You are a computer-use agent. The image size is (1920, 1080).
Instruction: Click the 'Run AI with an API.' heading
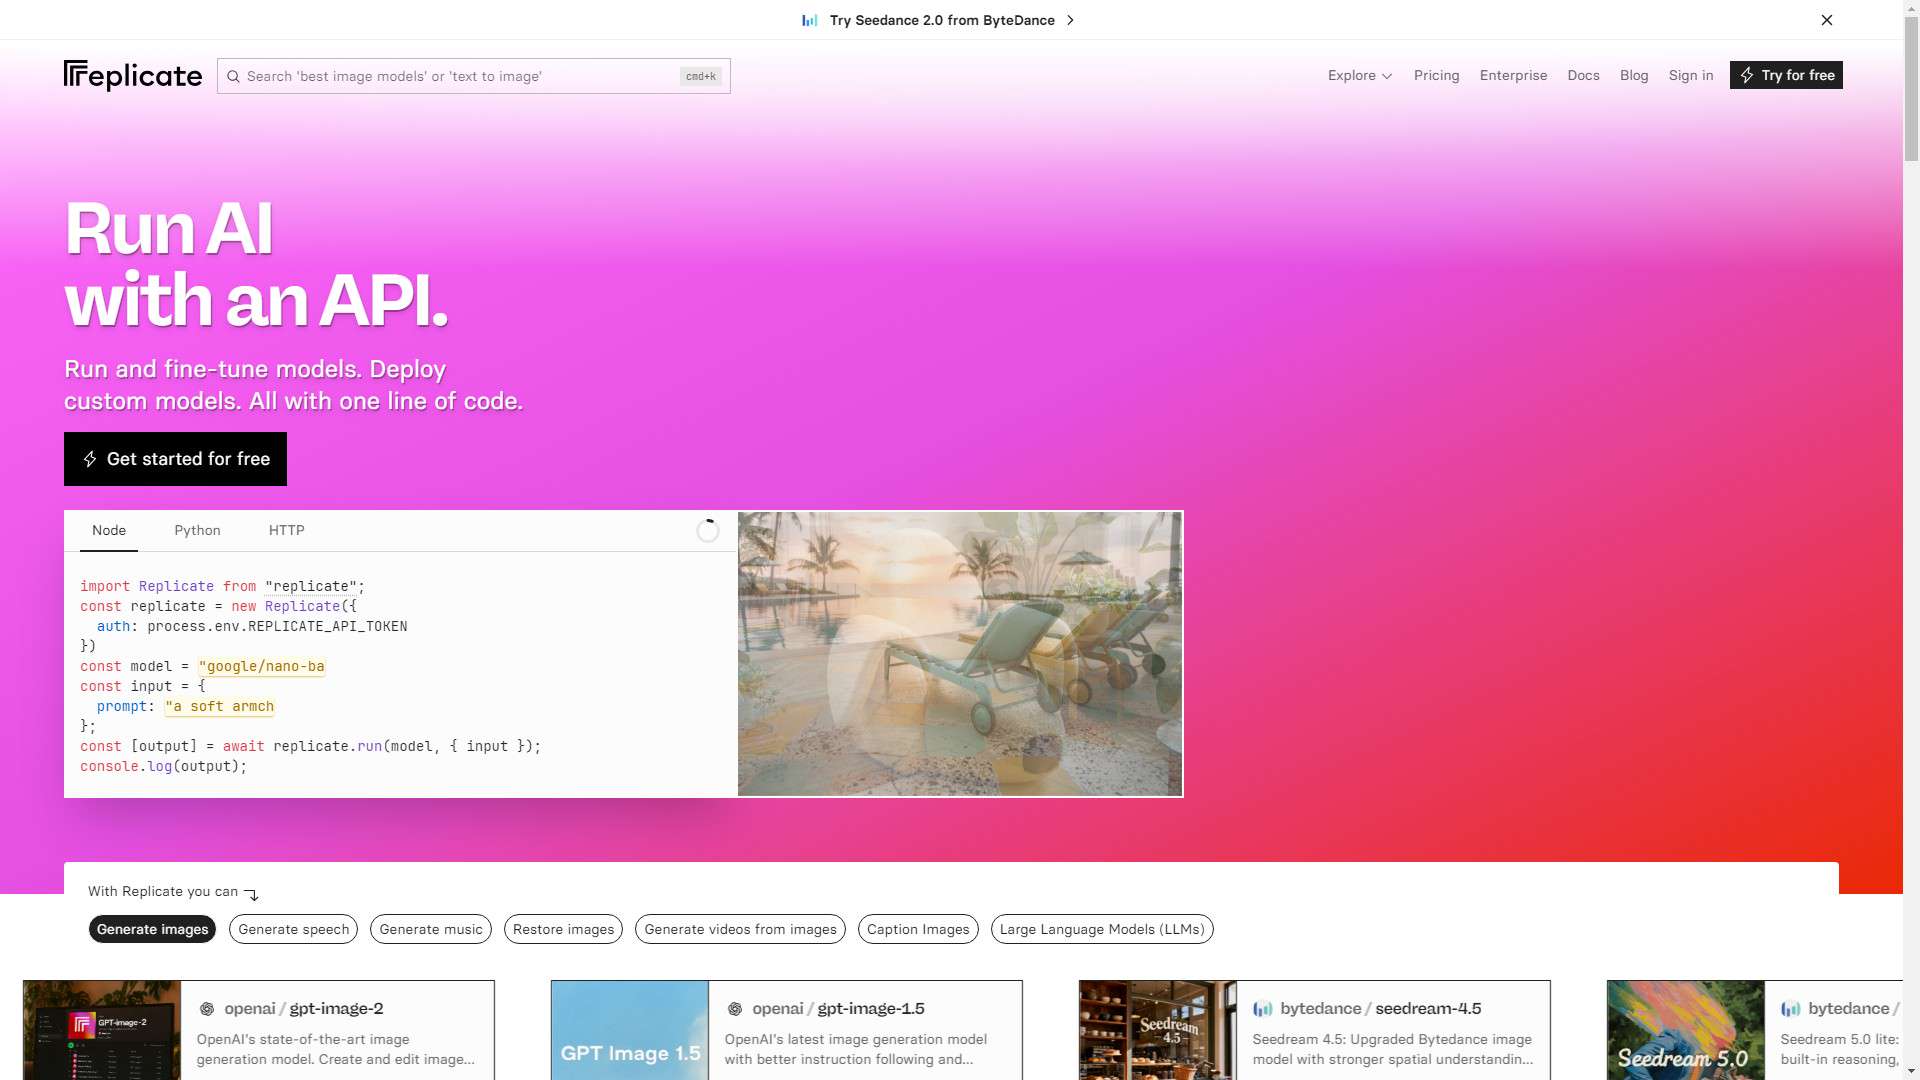pyautogui.click(x=256, y=264)
